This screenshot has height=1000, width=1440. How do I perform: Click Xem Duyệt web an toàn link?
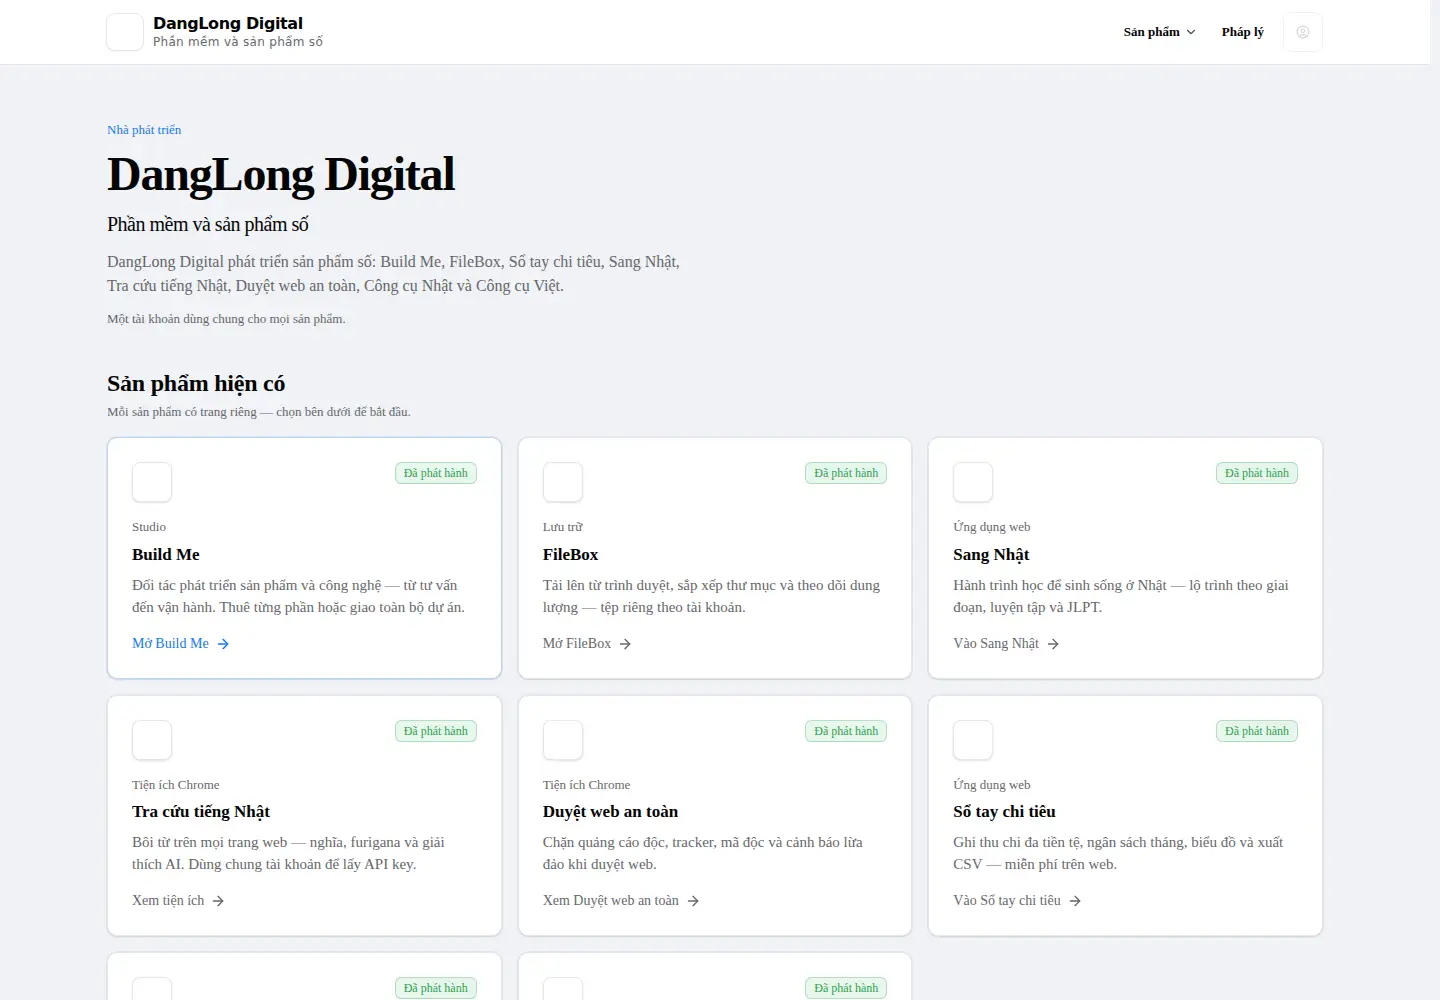pyautogui.click(x=621, y=901)
